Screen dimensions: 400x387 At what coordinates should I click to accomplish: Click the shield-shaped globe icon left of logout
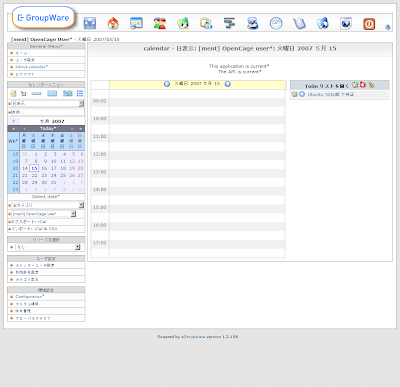coord(346,23)
